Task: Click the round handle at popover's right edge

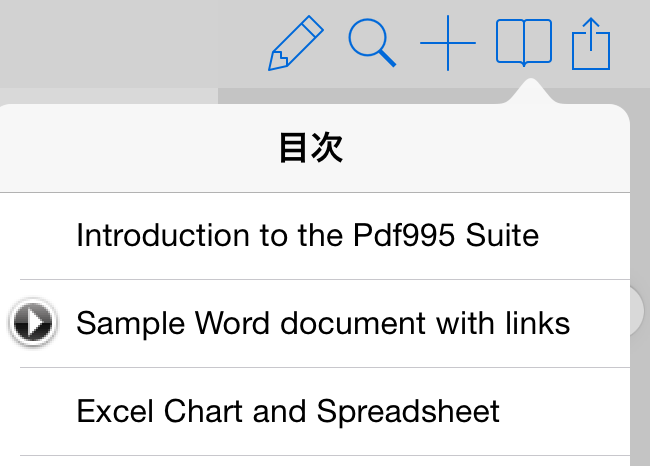Action: (x=638, y=310)
